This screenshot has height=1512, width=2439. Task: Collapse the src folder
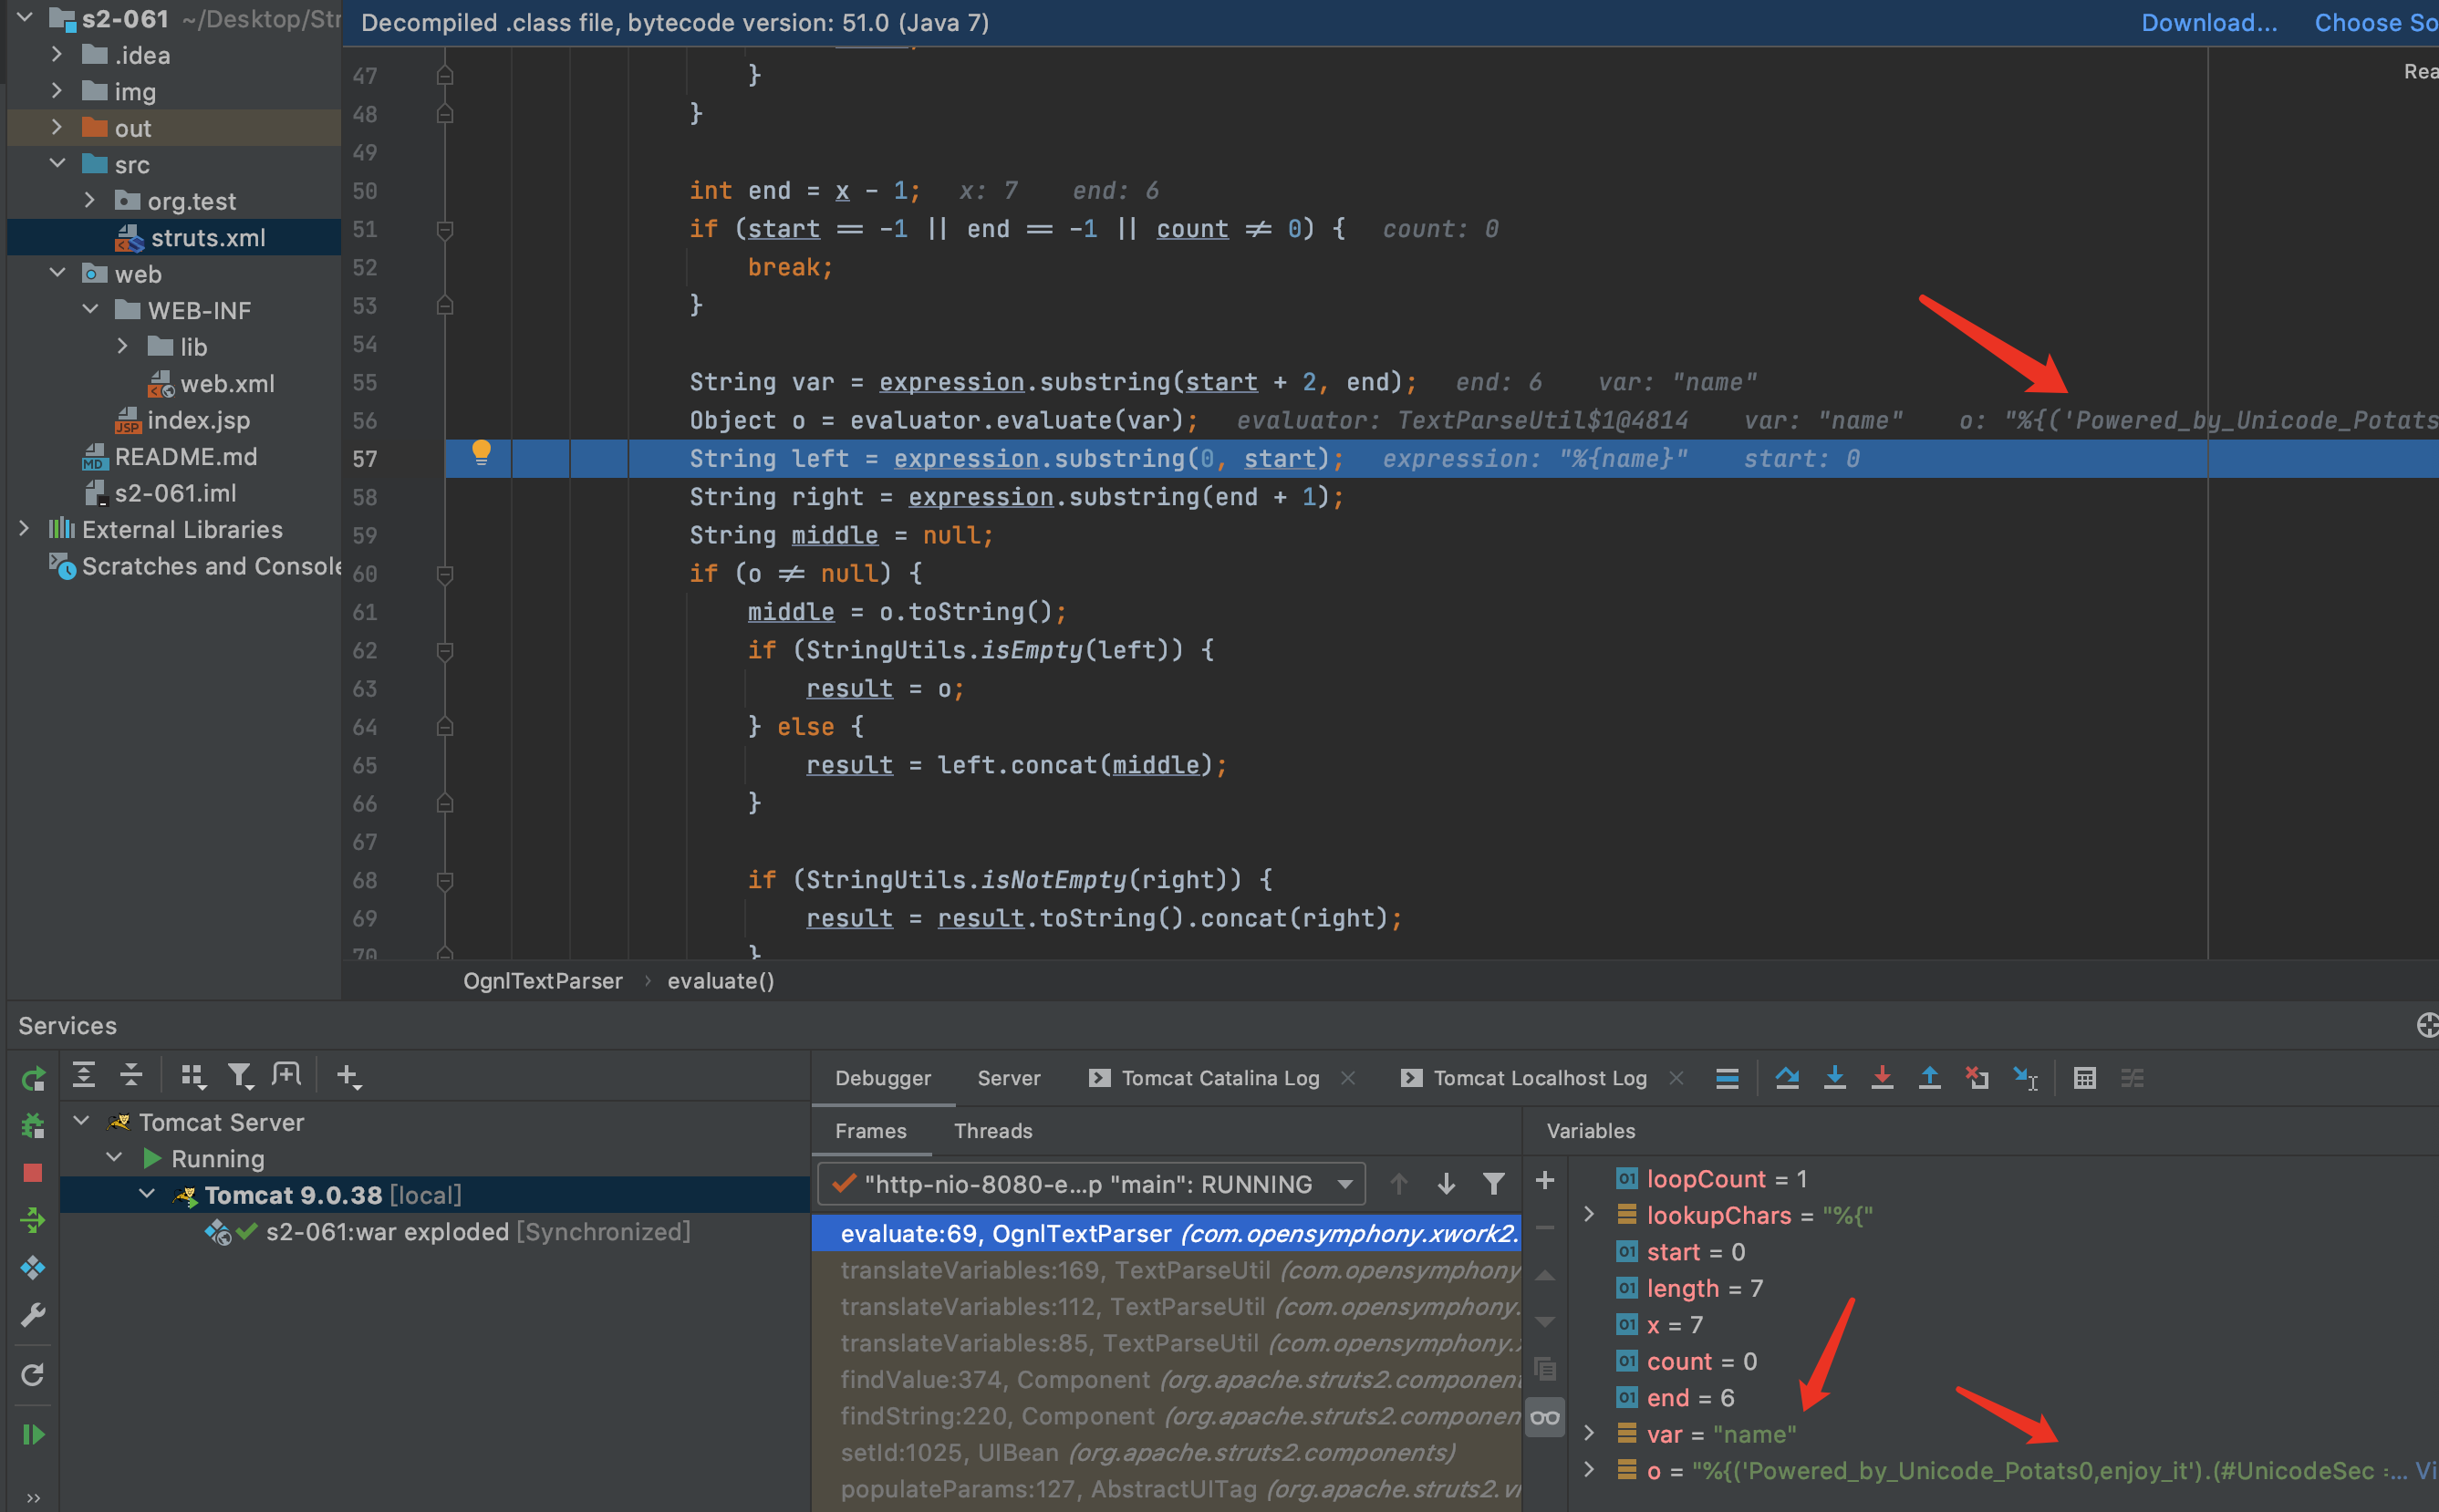pyautogui.click(x=57, y=163)
